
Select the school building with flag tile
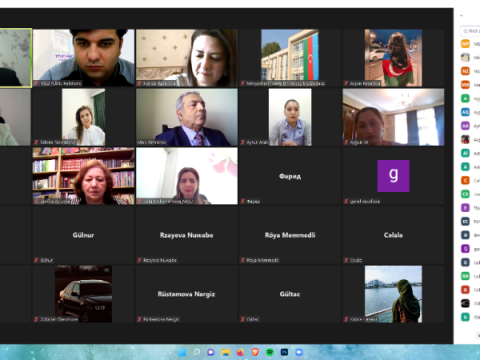pos(290,58)
